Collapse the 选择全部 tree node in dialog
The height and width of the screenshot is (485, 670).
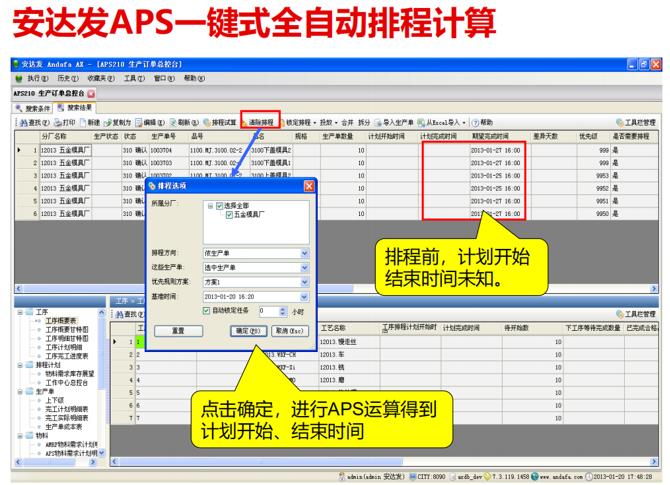coord(210,206)
